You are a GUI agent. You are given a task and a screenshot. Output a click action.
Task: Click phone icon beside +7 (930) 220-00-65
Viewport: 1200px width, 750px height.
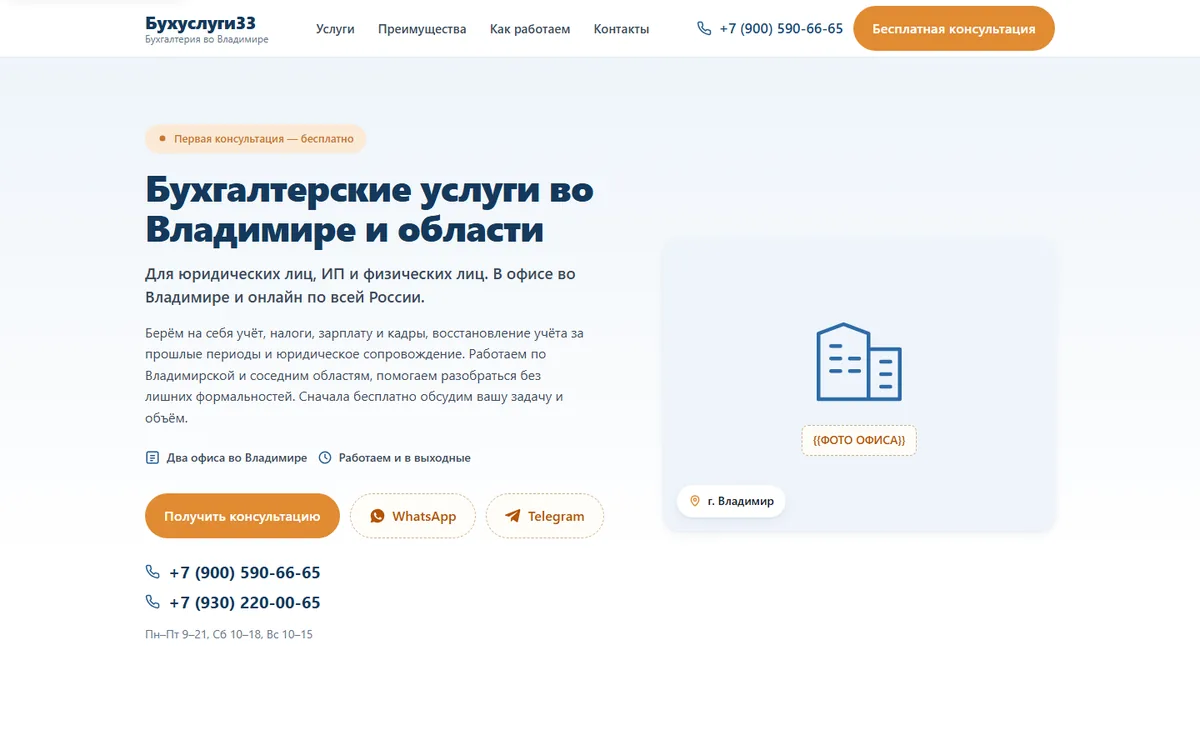[153, 602]
